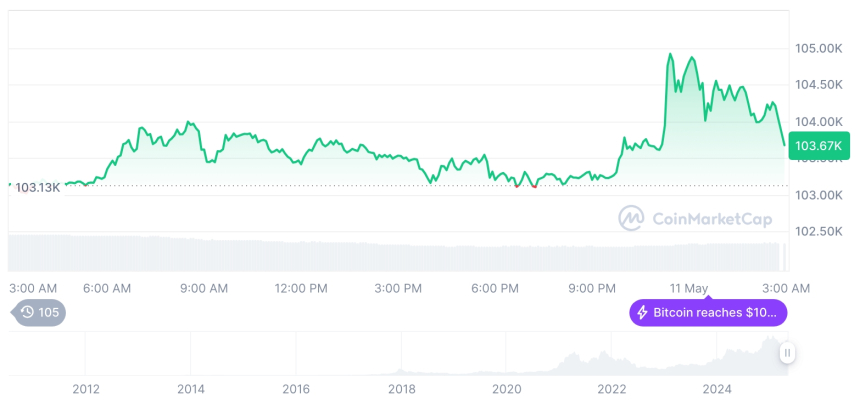
Task: Jump to 2022 on the overview timeline
Action: (612, 389)
